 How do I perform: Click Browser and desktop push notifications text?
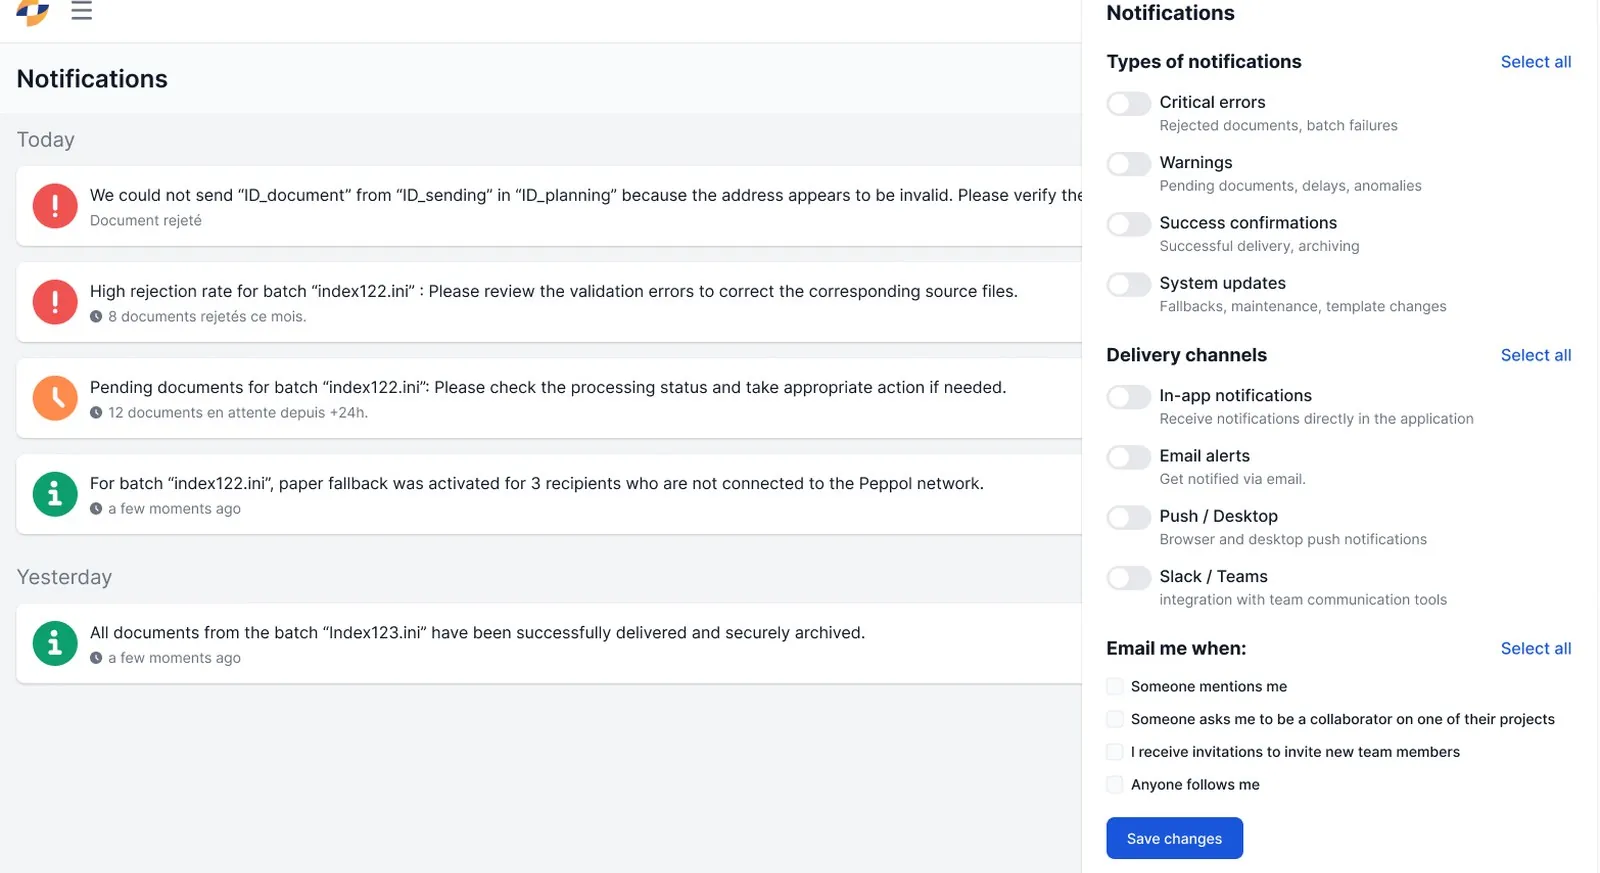[1293, 539]
